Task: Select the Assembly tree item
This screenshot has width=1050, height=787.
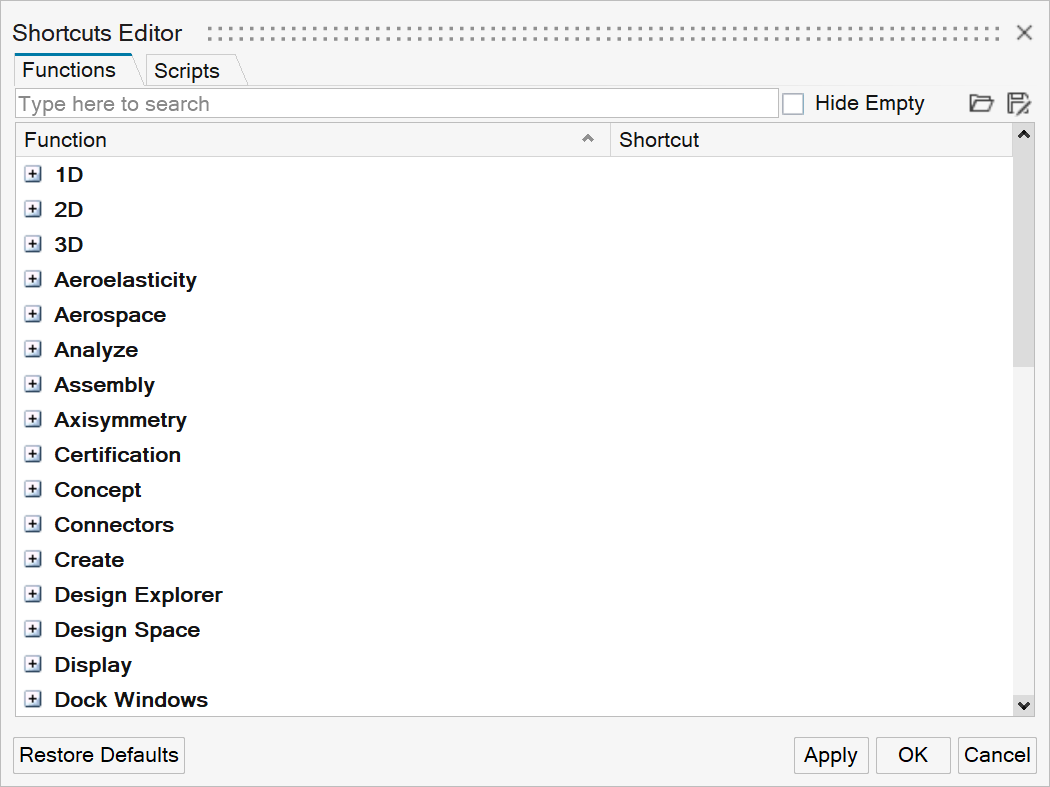Action: [104, 385]
